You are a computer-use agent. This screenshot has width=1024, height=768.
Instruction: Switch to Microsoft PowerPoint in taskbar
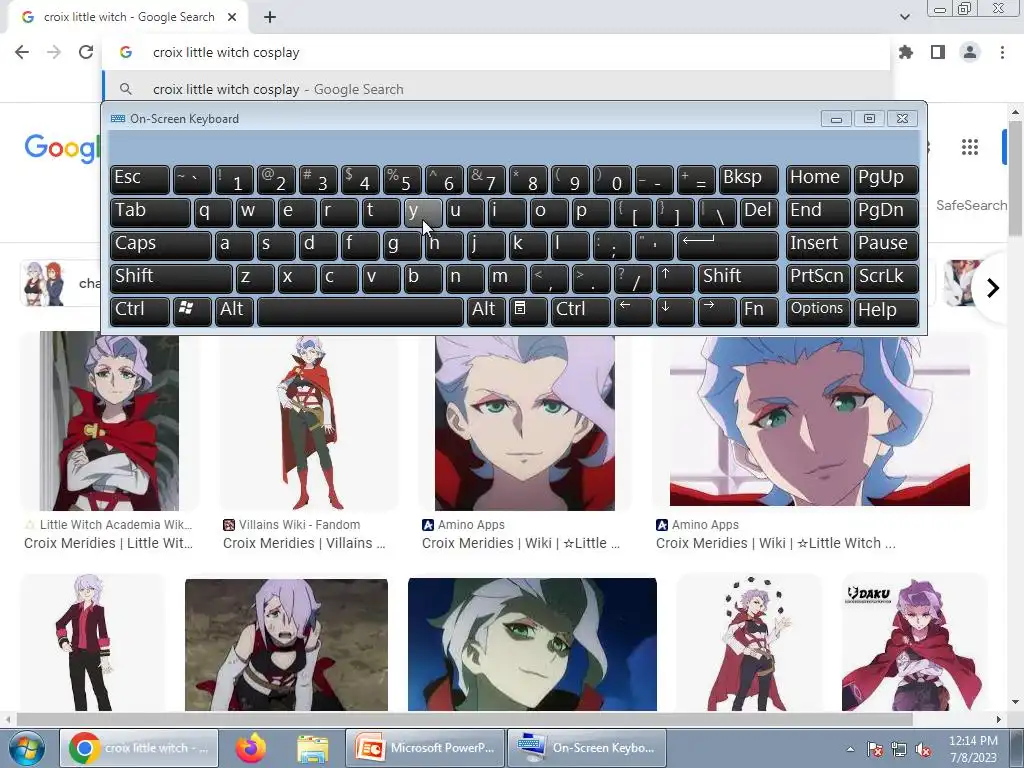(x=424, y=748)
